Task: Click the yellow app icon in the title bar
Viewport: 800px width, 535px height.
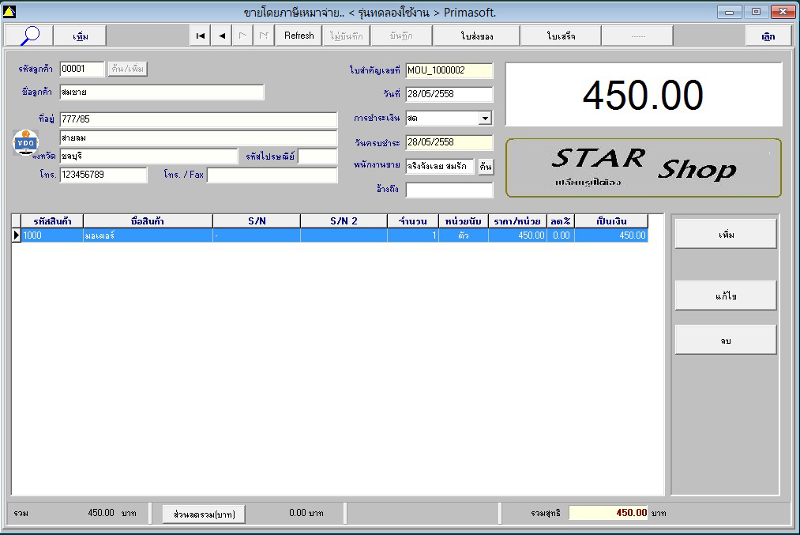Action: [10, 11]
